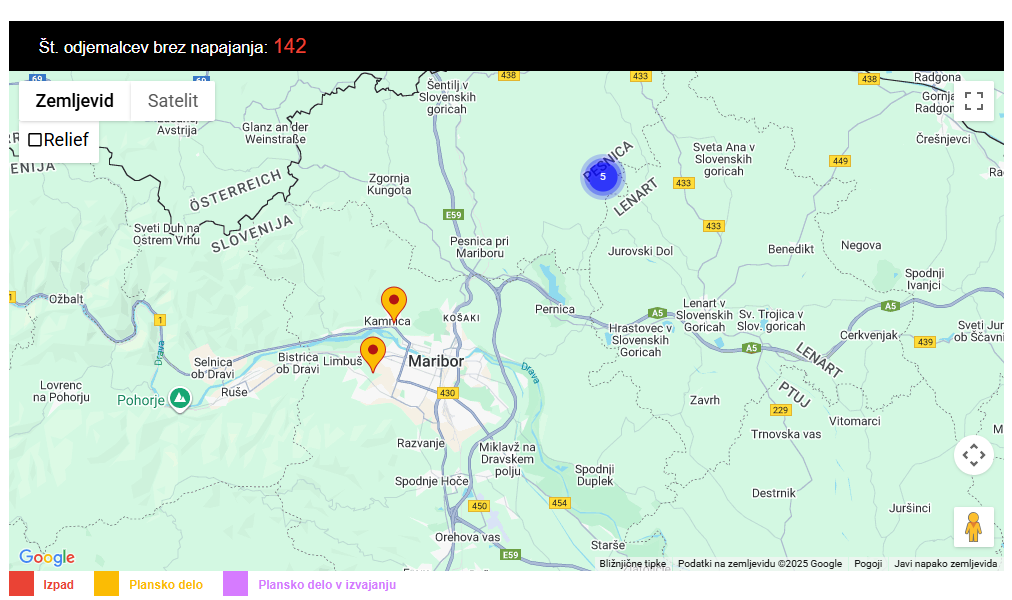Screen dimensions: 1012x600
Task: Open the Pogoji terms link
Action: pyautogui.click(x=867, y=564)
